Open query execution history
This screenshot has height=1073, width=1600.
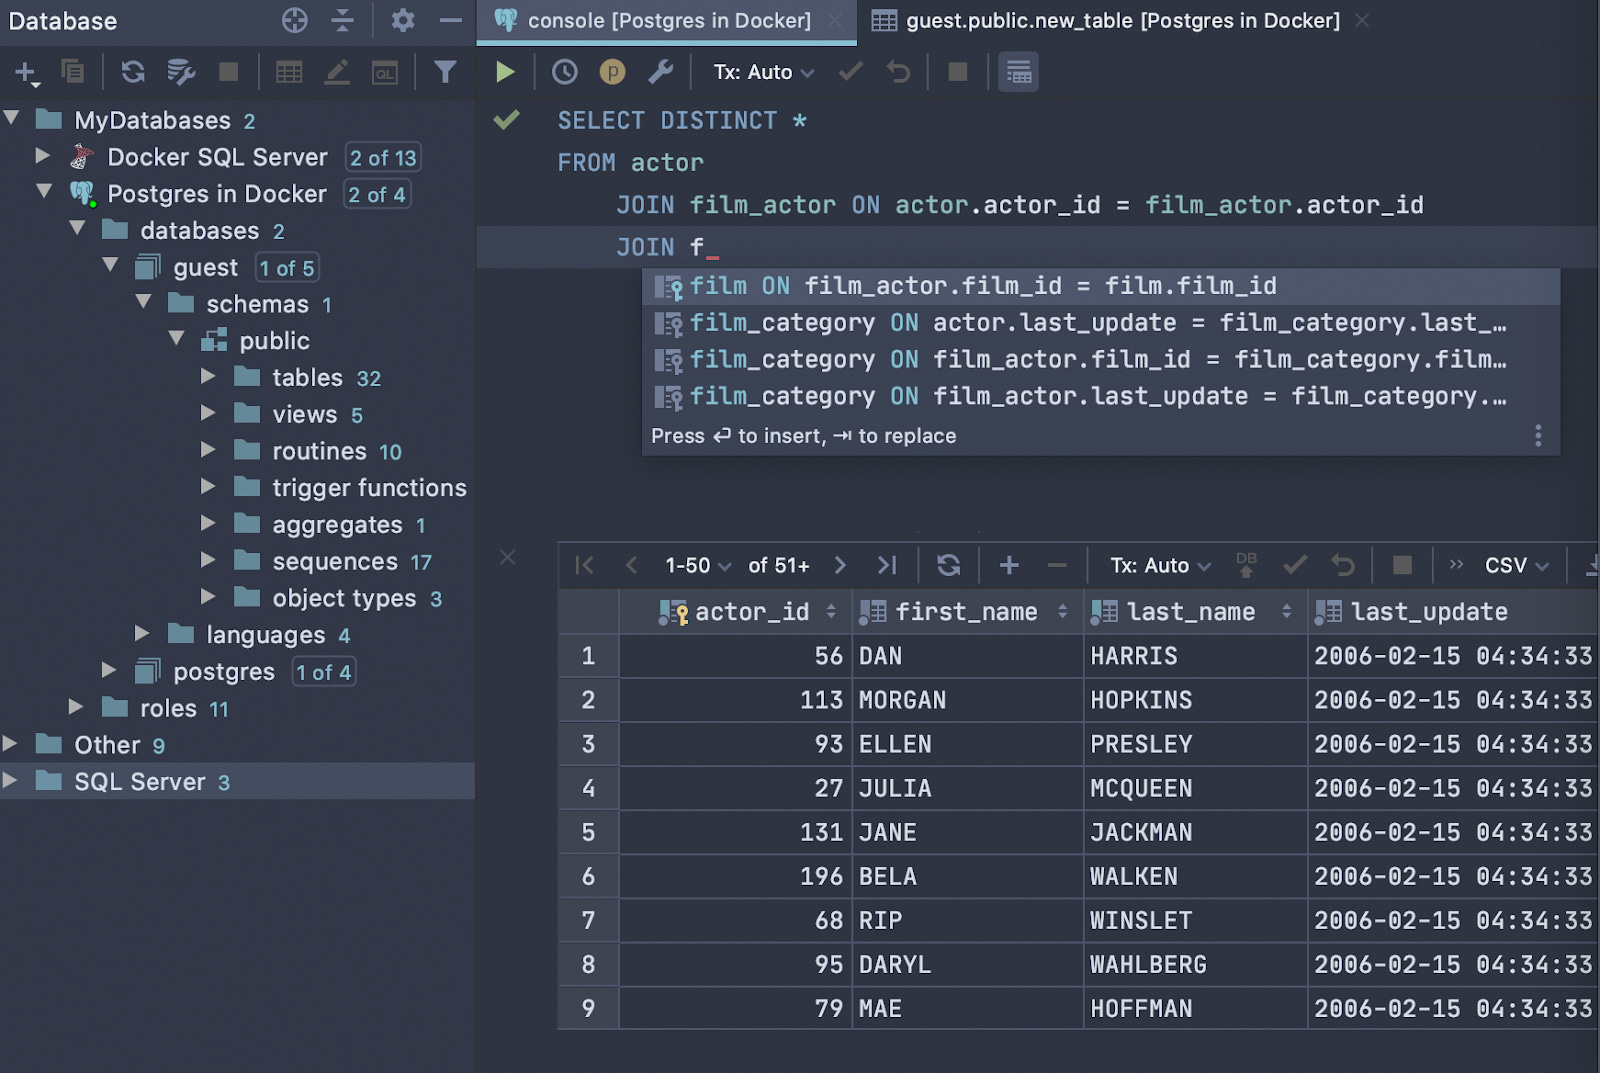click(x=563, y=71)
